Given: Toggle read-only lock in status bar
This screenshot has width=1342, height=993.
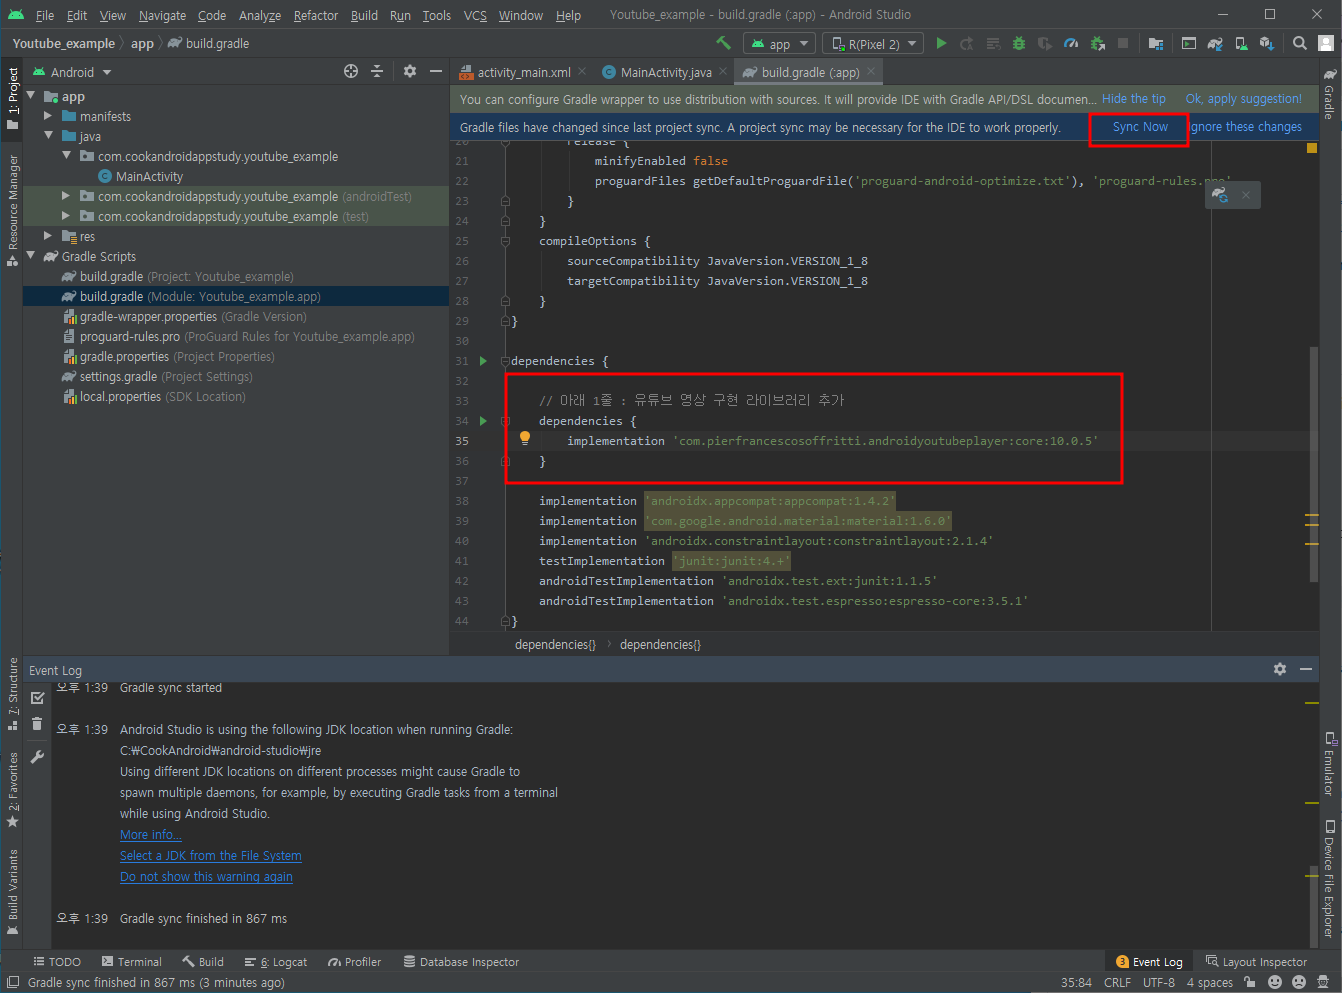Looking at the screenshot, I should tap(1250, 982).
